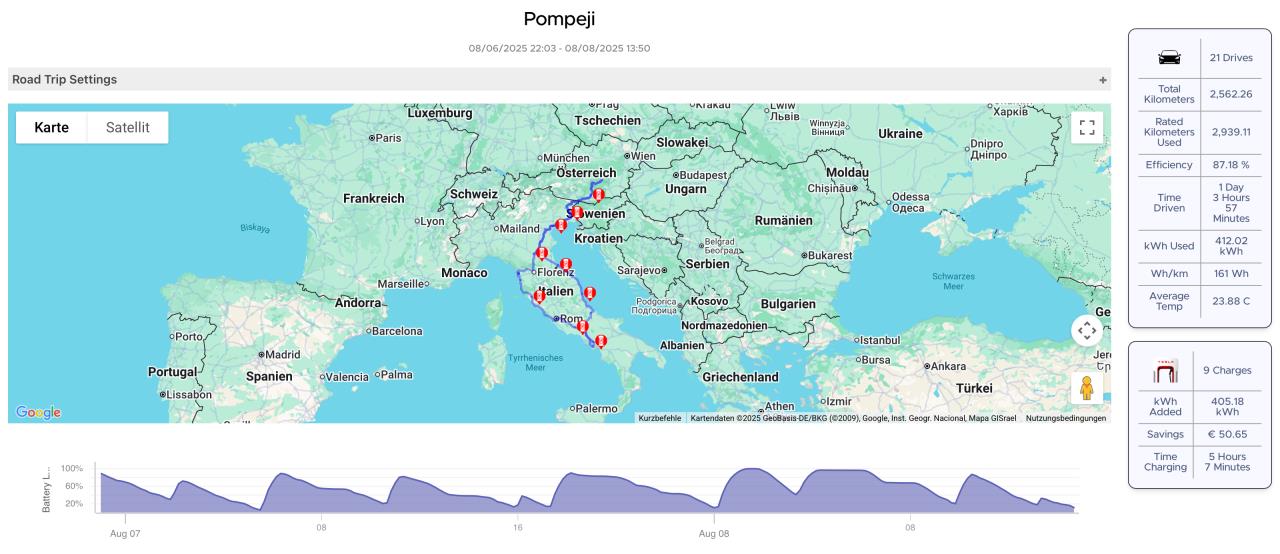Click the map camera pan control

(x=1087, y=330)
